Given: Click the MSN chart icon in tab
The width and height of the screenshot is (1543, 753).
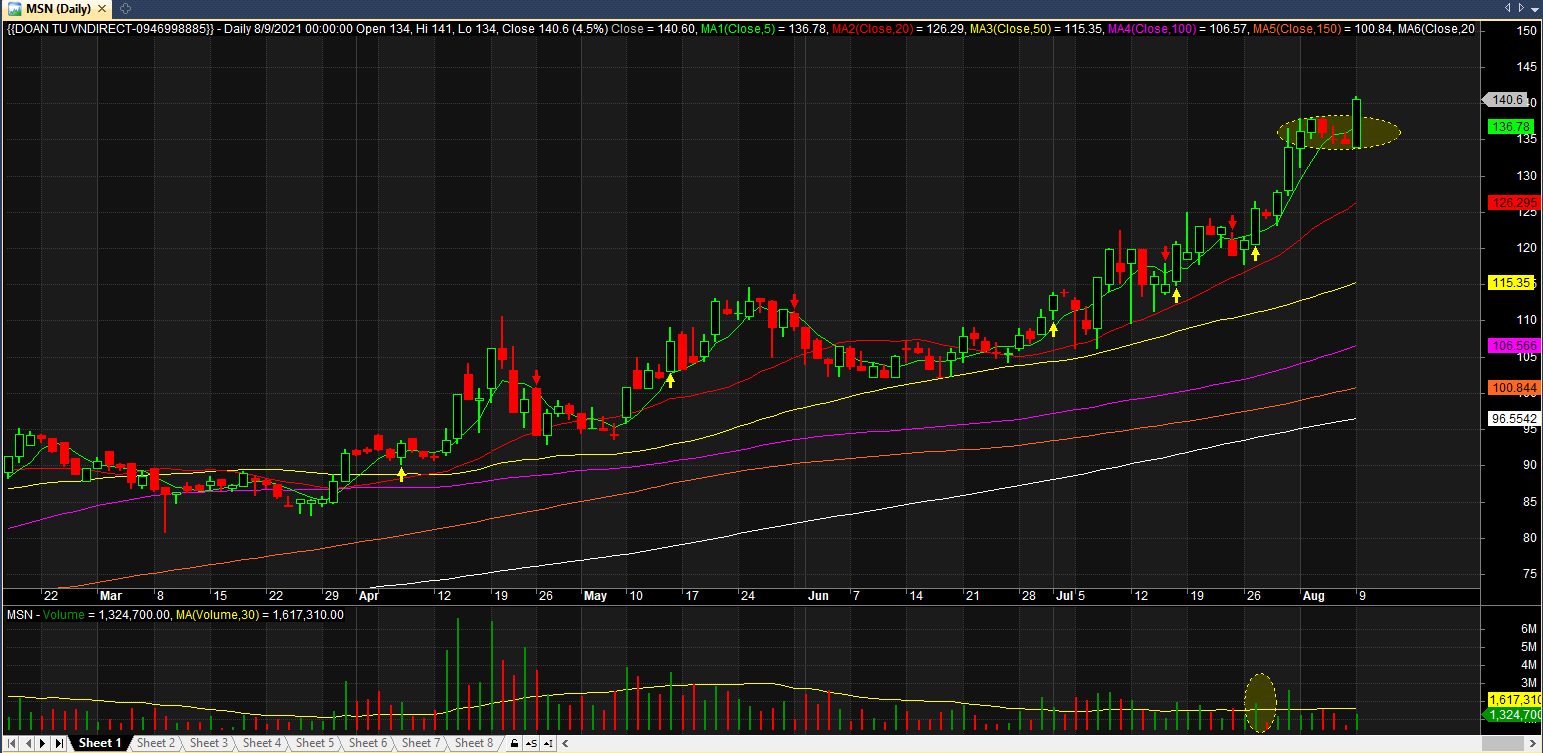Looking at the screenshot, I should point(14,8).
